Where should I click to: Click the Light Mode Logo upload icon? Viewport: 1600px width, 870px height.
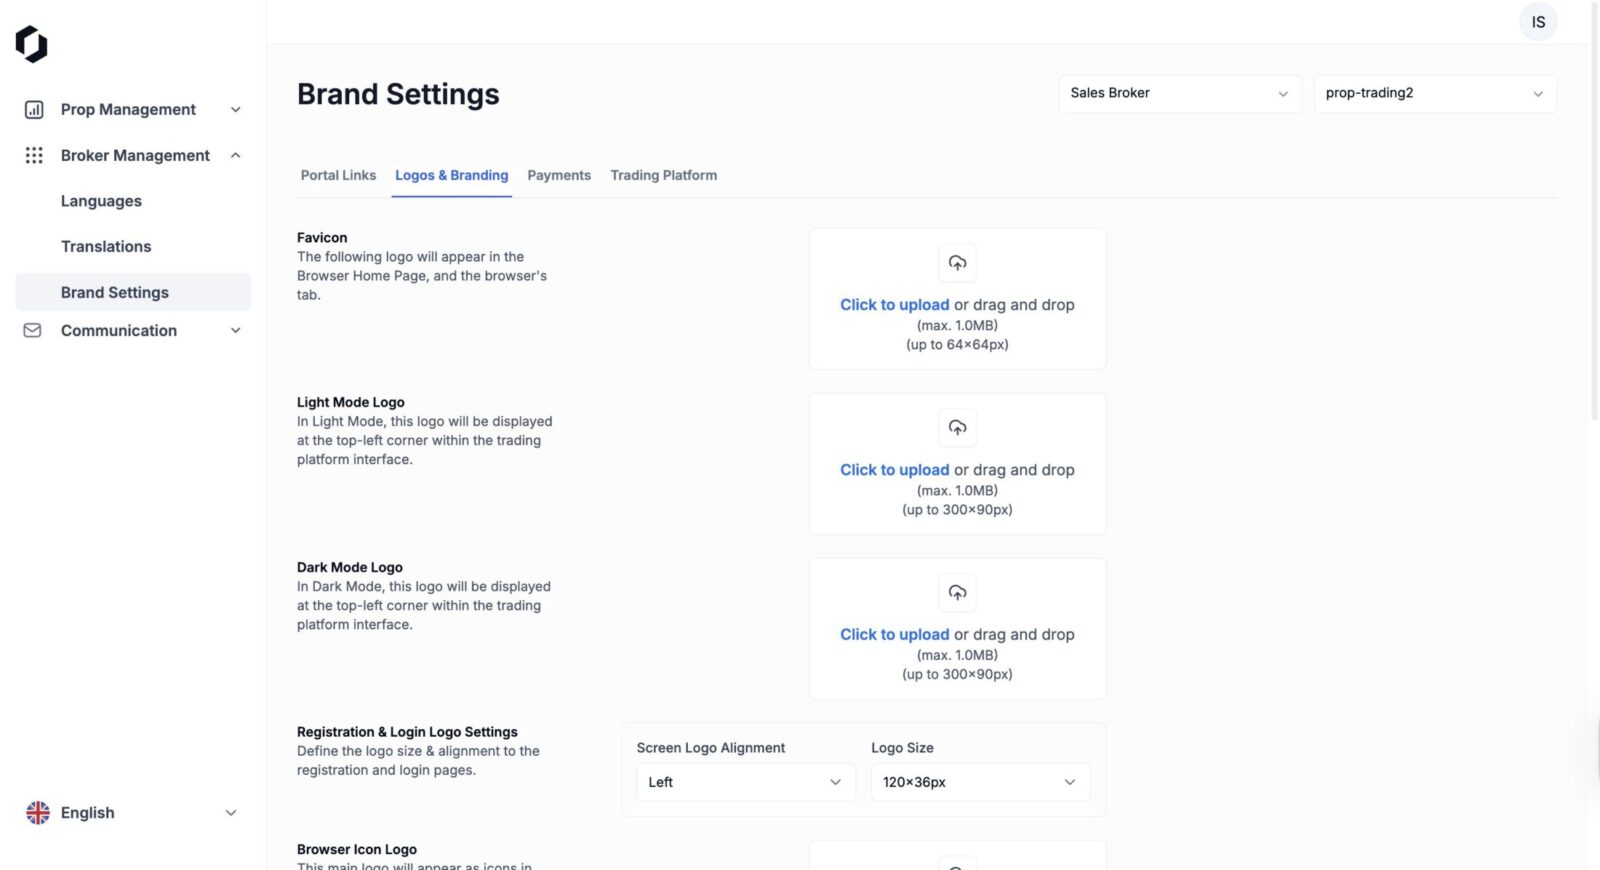pos(957,428)
